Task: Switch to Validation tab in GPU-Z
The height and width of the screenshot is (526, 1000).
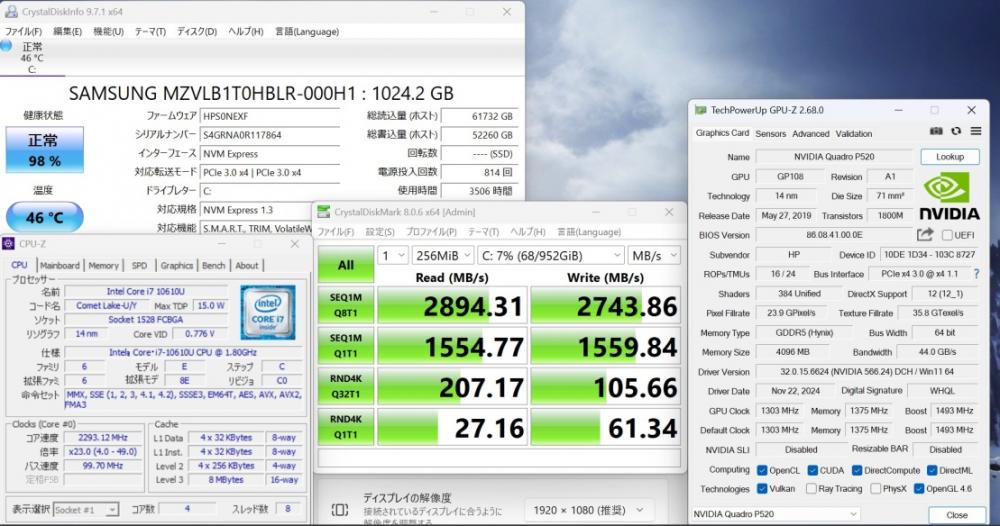Action: pyautogui.click(x=854, y=134)
